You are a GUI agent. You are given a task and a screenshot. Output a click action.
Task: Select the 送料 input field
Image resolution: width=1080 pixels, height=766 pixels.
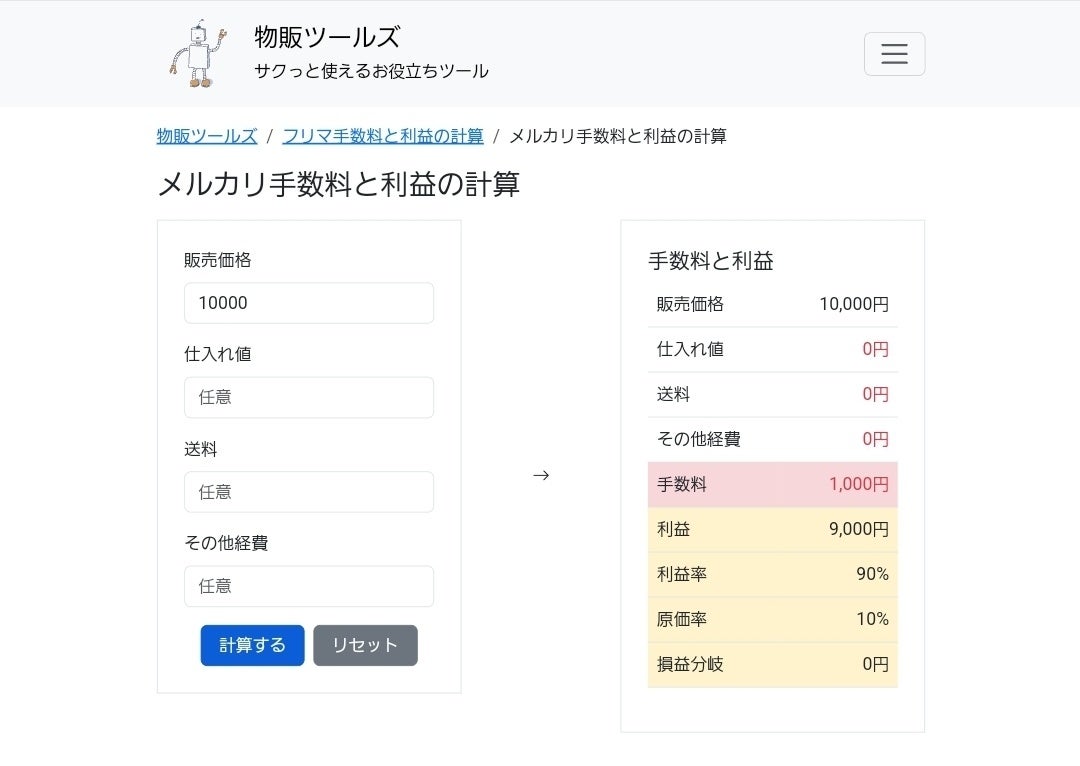(309, 492)
